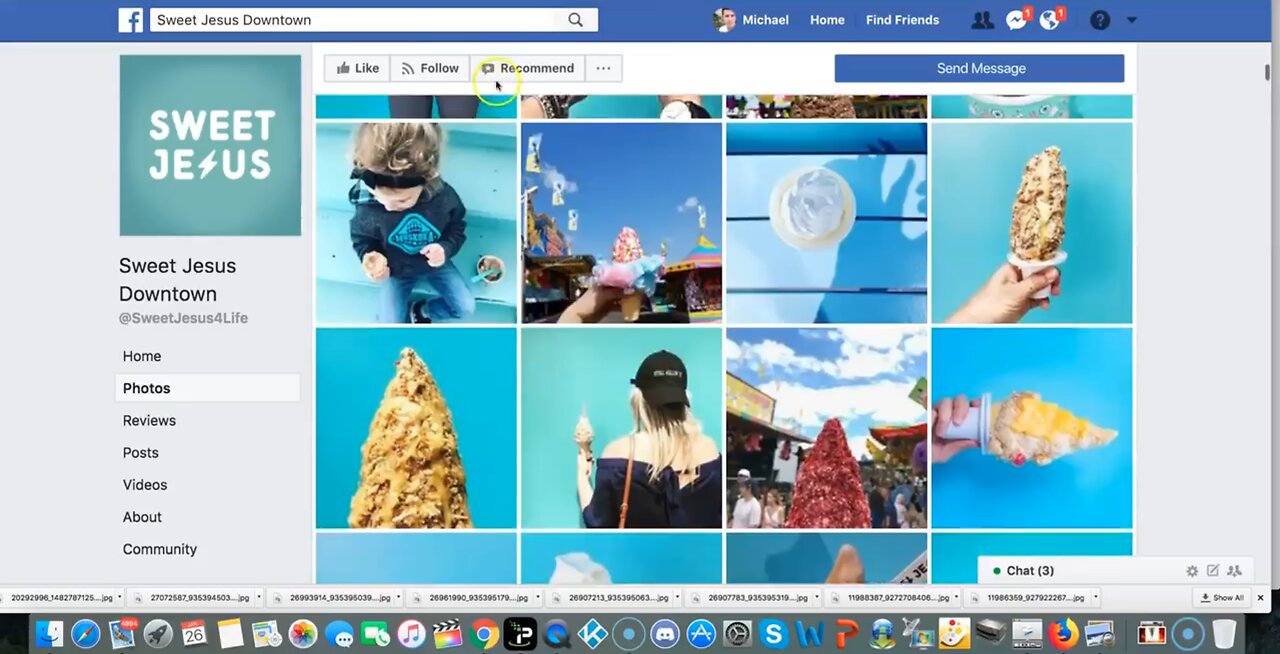Viewport: 1280px width, 654px height.
Task: Open Calendar app in the Dock
Action: tap(194, 634)
